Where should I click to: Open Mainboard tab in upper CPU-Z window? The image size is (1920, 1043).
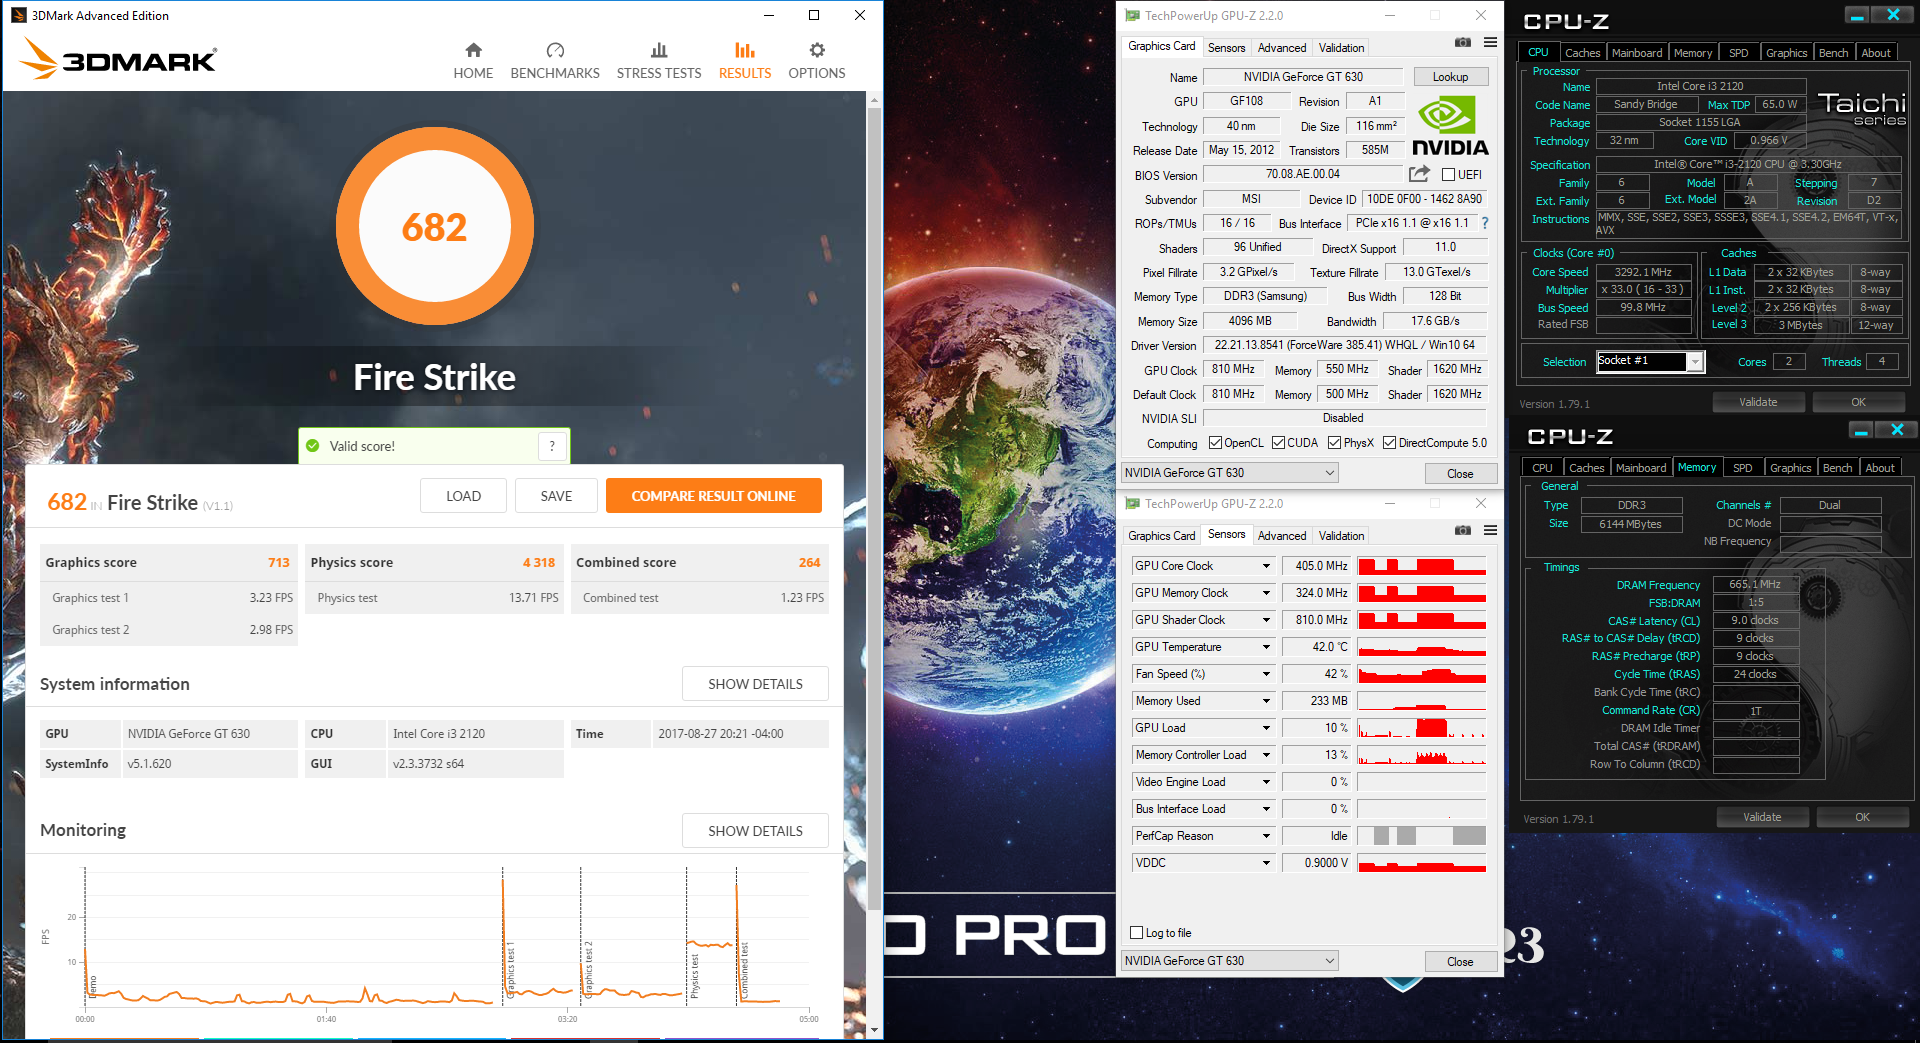pos(1637,53)
